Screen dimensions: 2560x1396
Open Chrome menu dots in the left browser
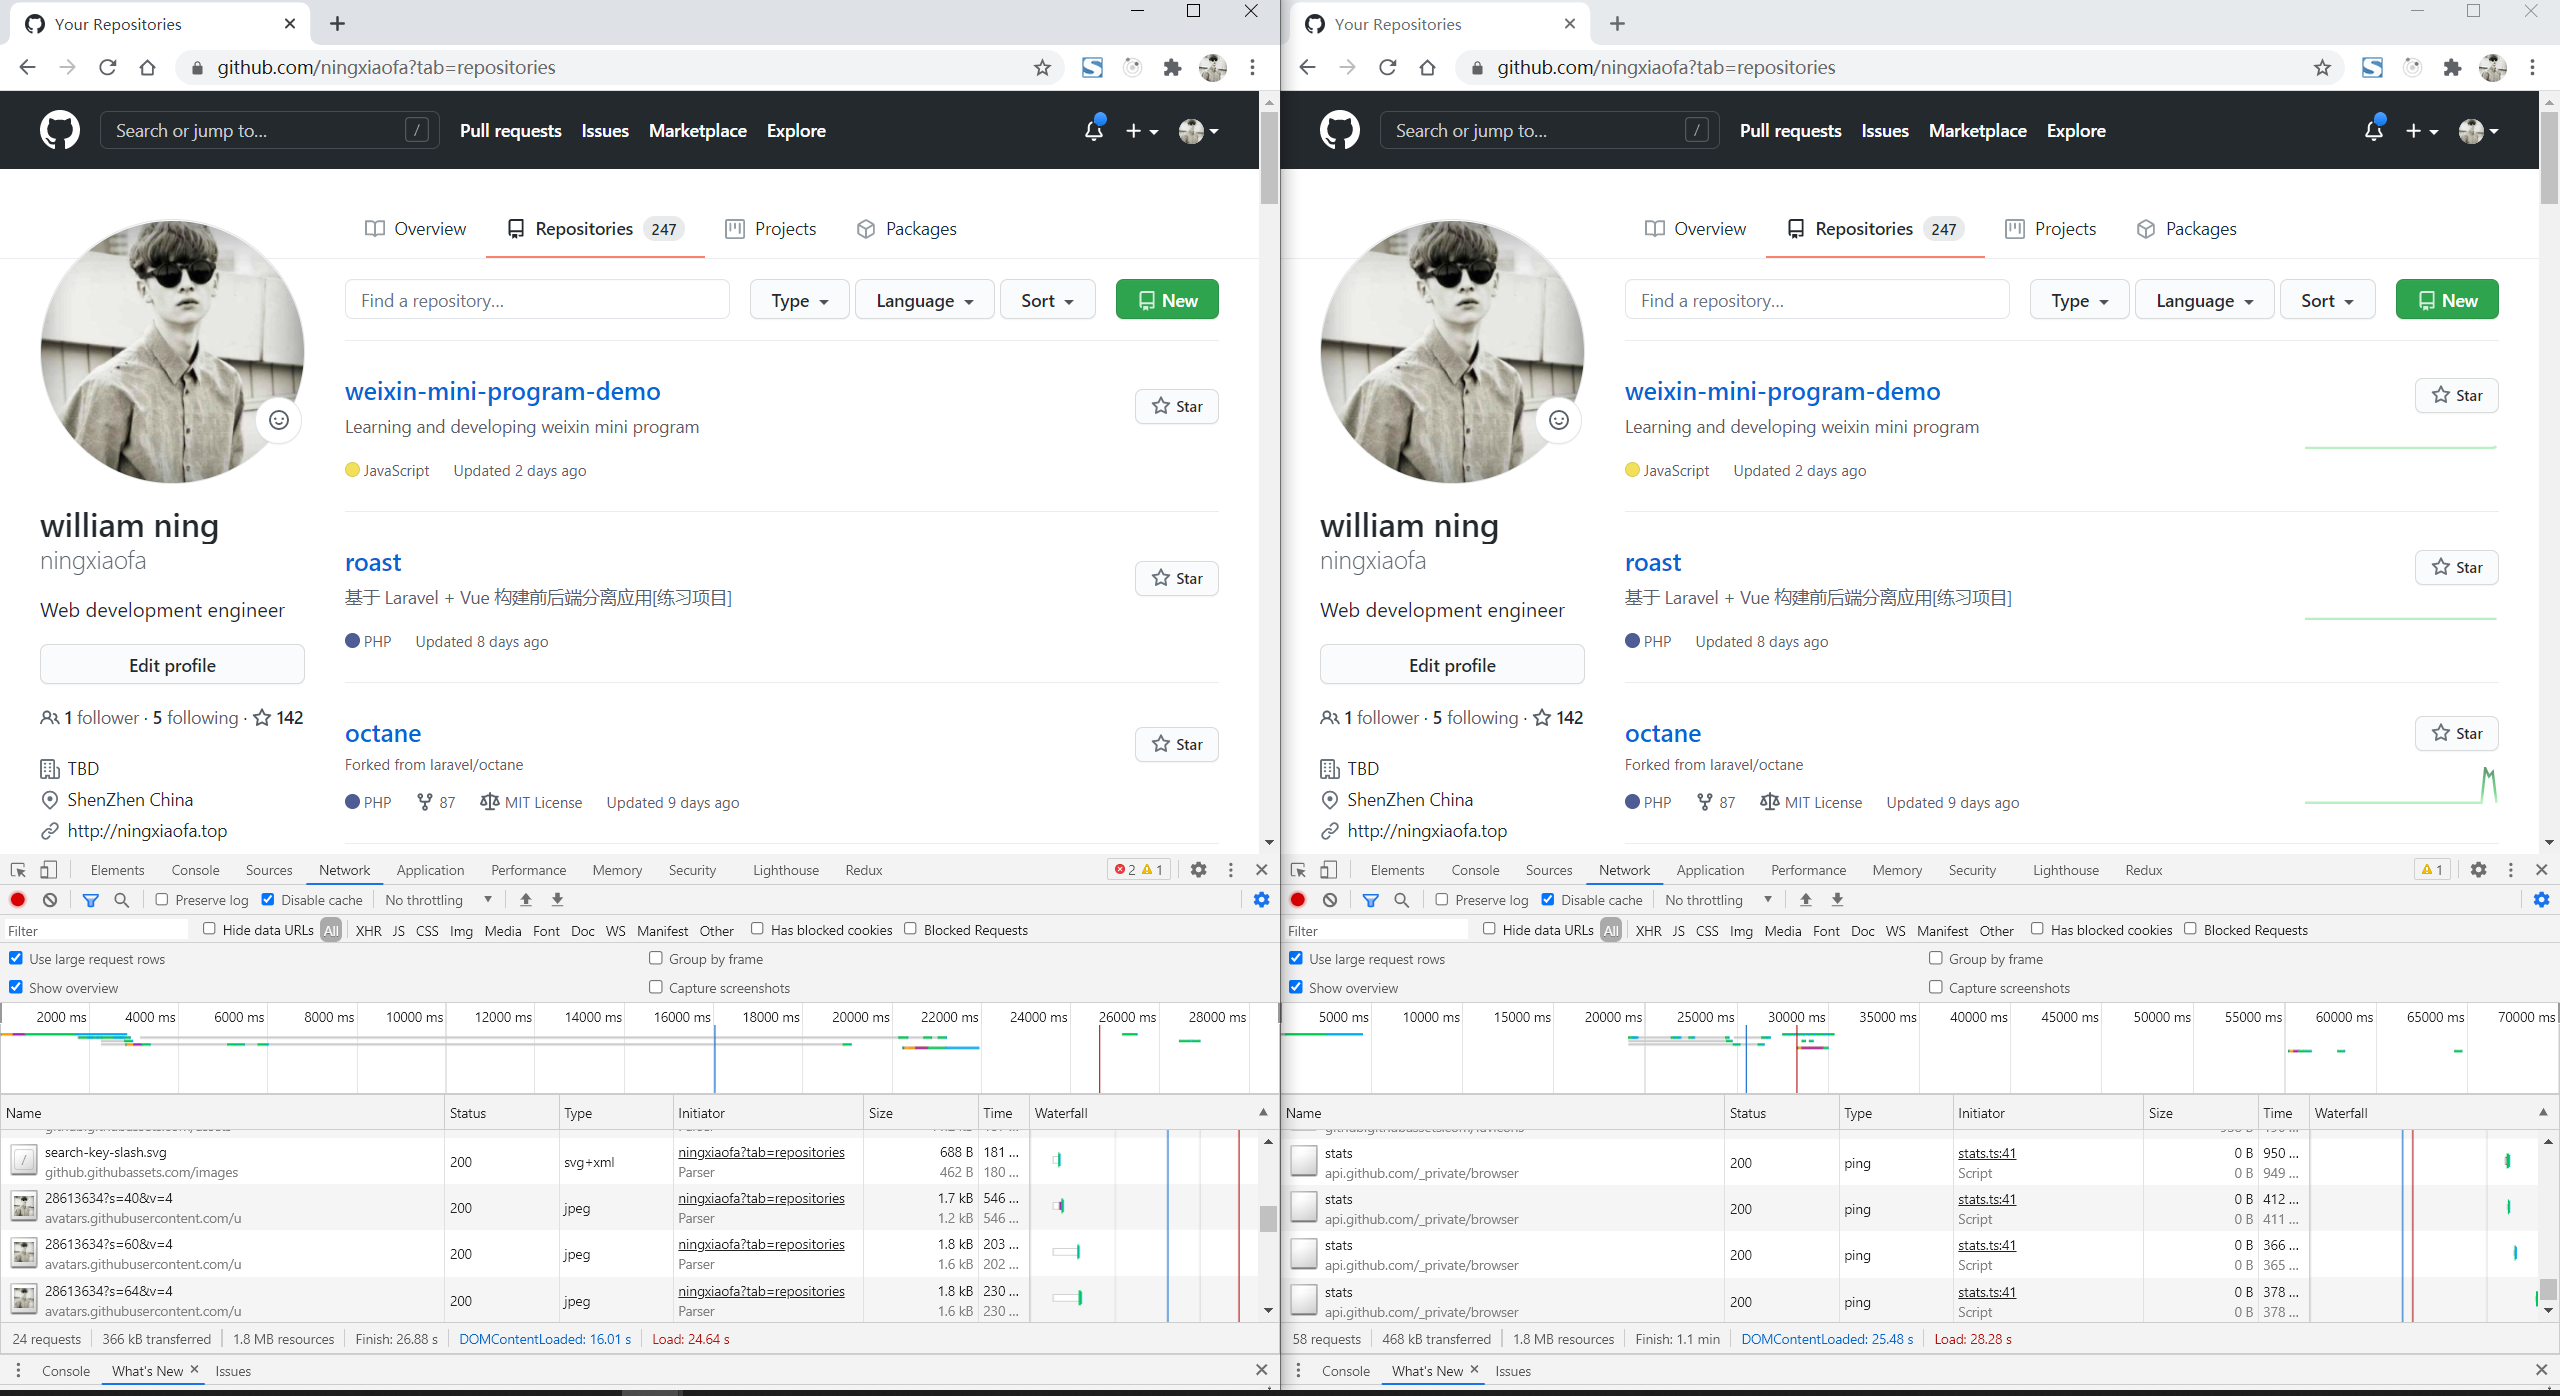(1252, 67)
